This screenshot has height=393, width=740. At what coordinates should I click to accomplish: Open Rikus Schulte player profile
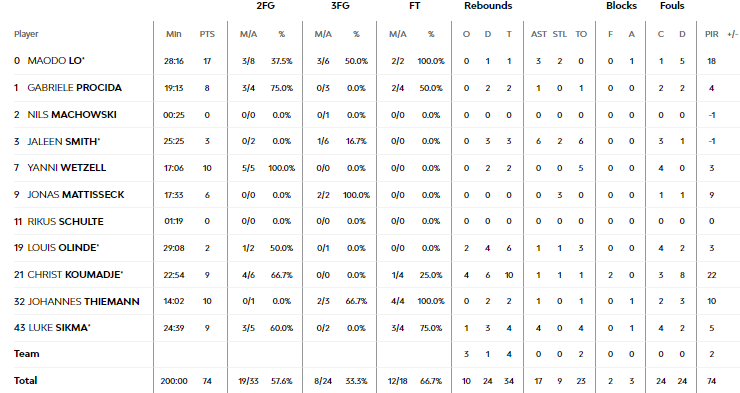coord(65,221)
